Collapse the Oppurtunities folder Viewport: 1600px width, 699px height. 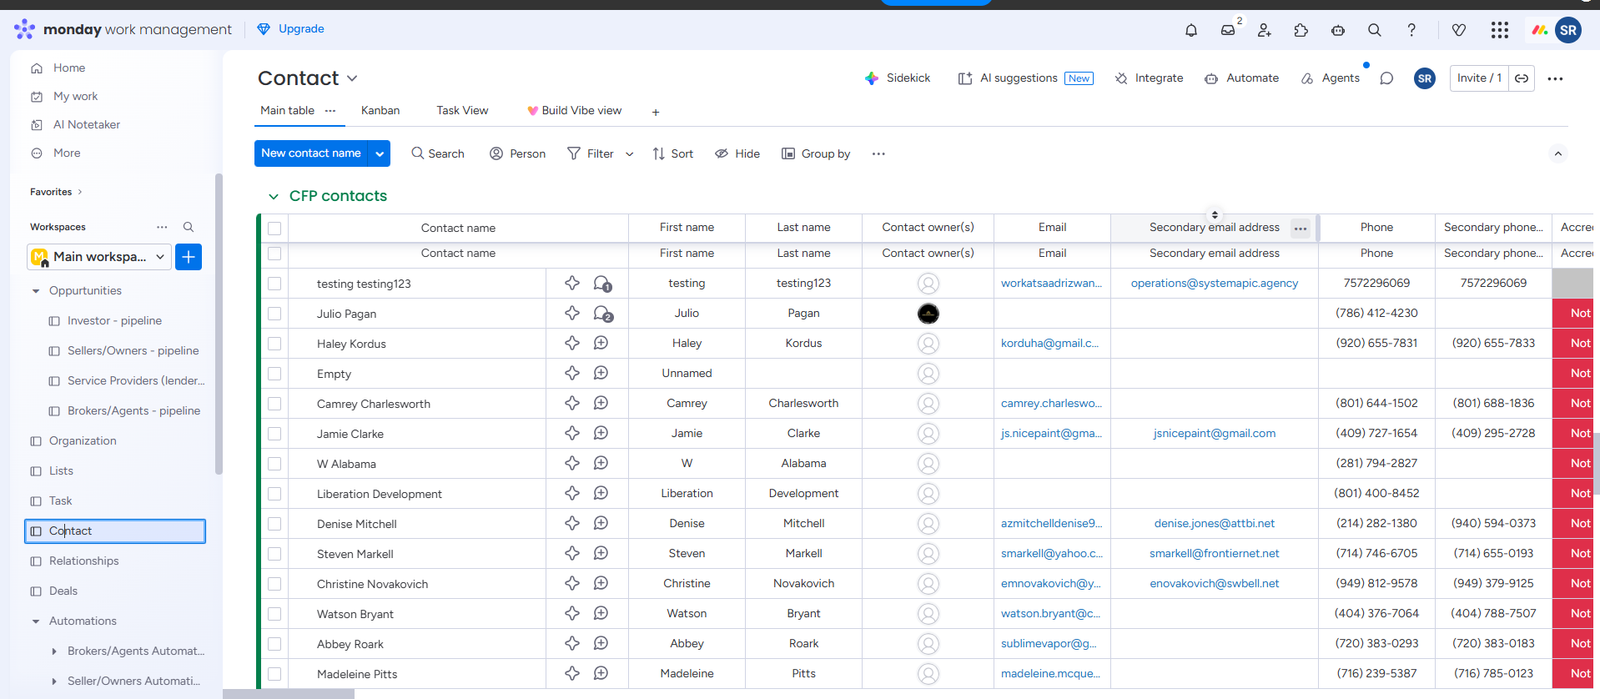click(36, 291)
